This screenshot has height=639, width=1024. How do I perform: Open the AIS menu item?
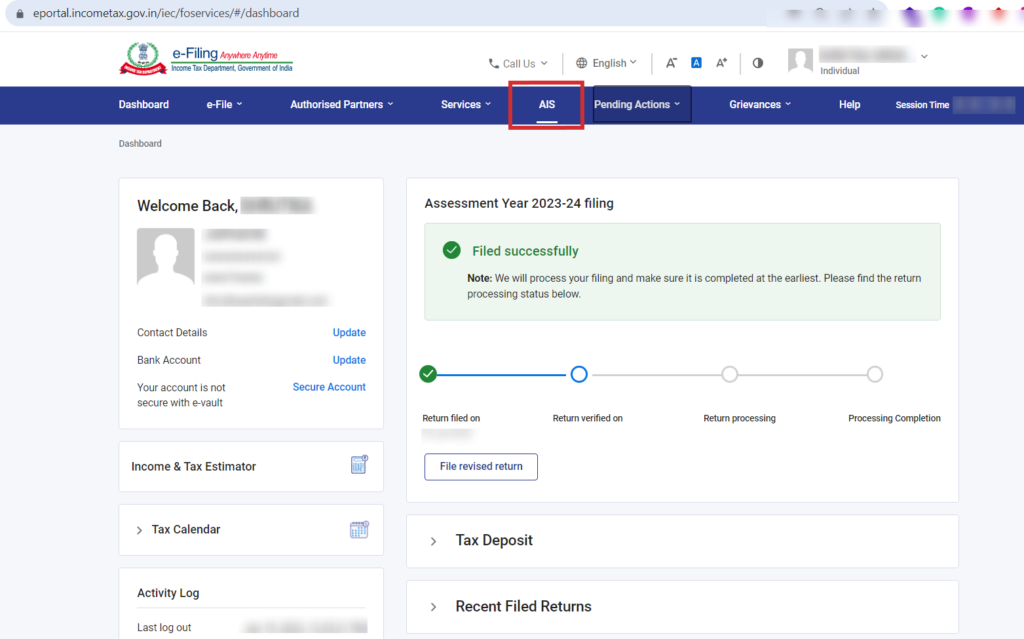click(546, 104)
